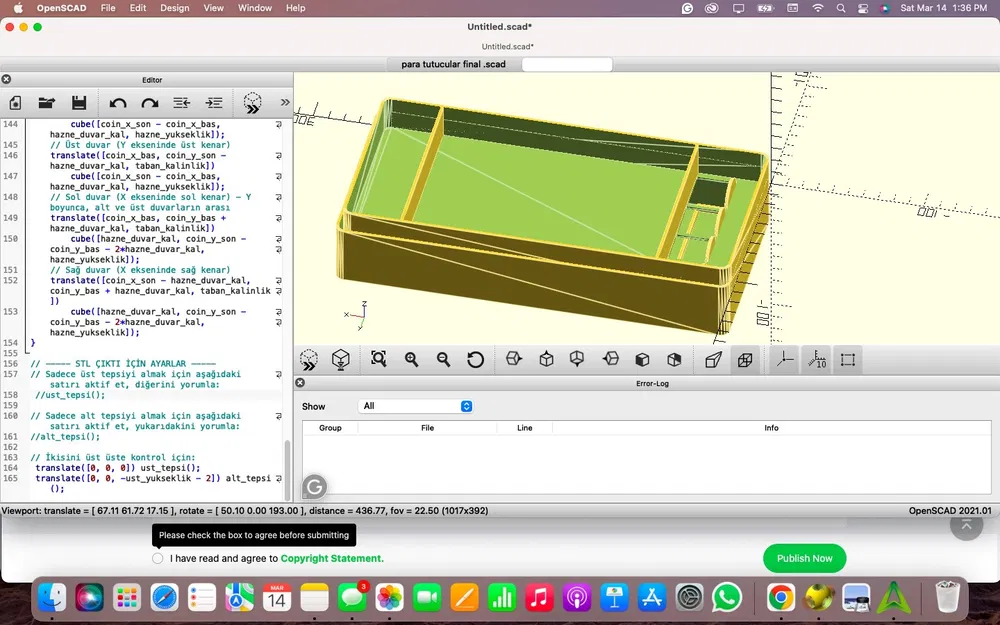This screenshot has width=1000, height=625.
Task: Click the Zoom In magnifier in viewport toolbar
Action: (x=411, y=359)
